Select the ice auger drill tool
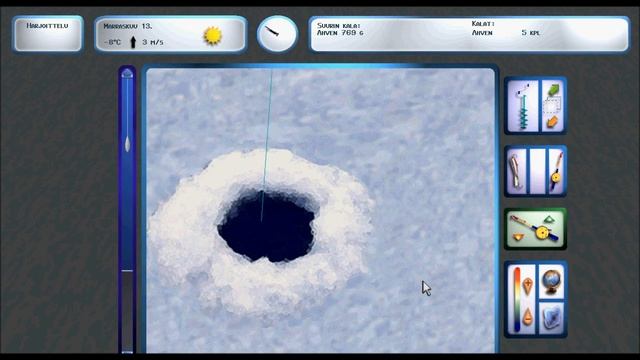The height and width of the screenshot is (360, 640). 523,106
